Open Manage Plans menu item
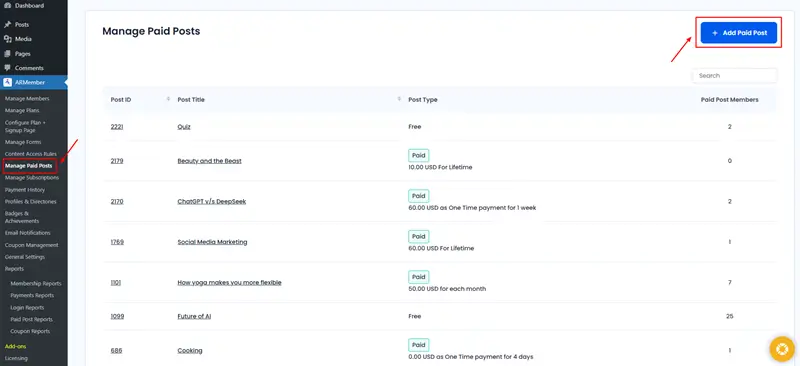This screenshot has height=366, width=800. (x=22, y=110)
